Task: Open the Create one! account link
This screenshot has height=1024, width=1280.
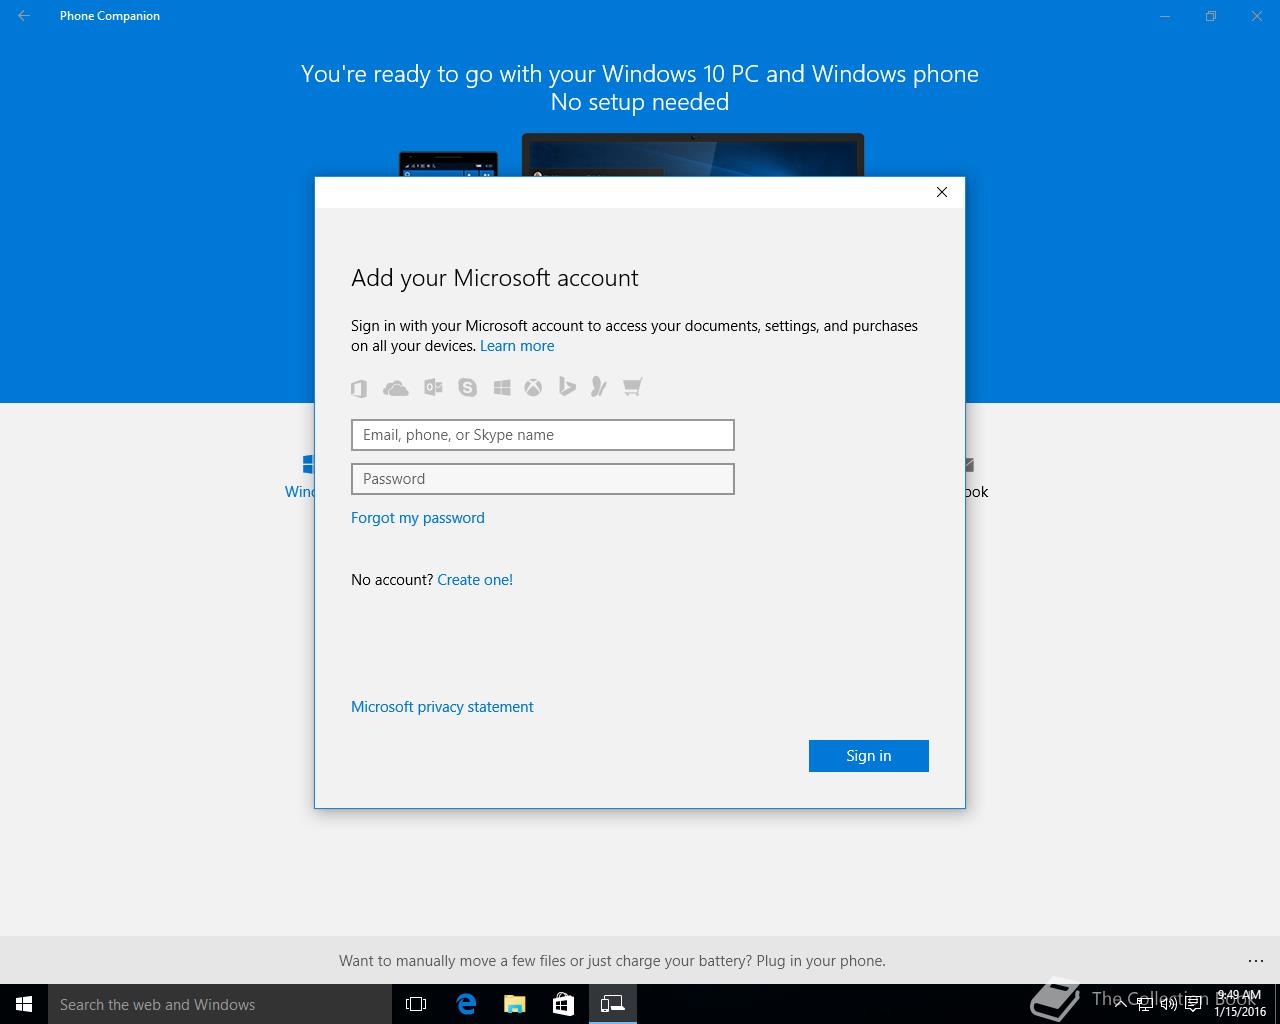Action: coord(475,580)
